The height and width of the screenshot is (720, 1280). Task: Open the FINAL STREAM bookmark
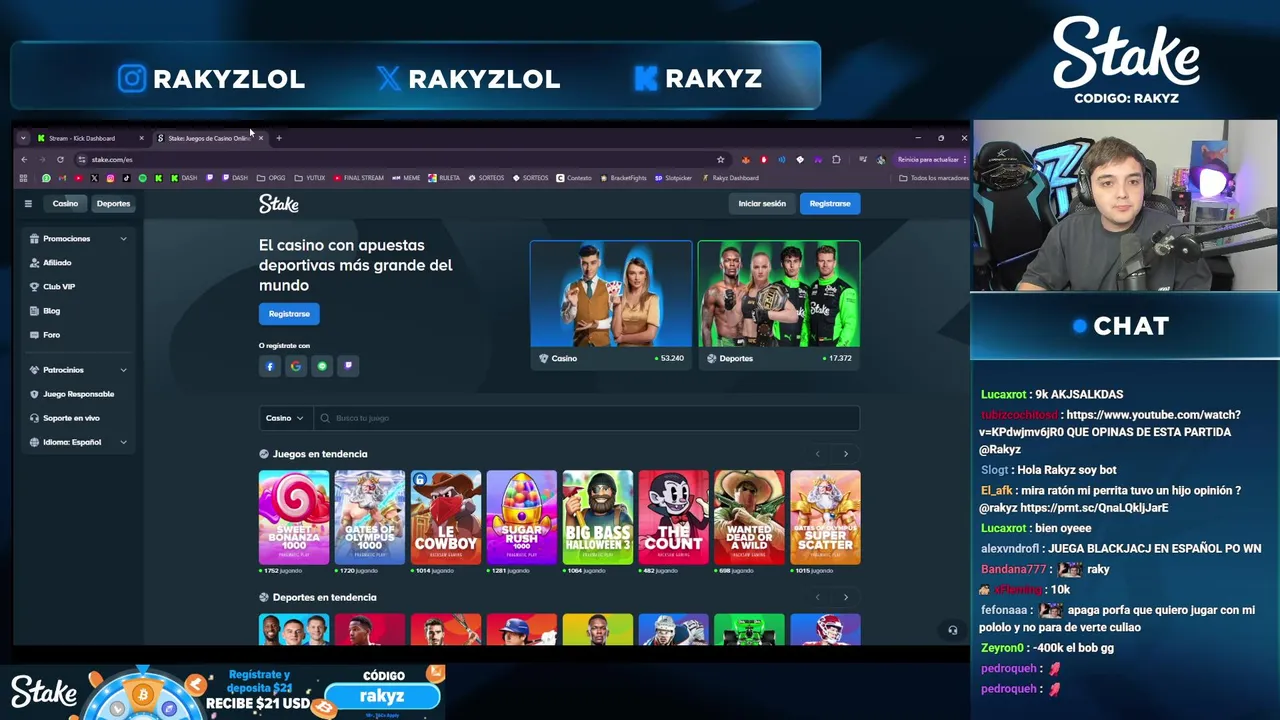click(358, 178)
